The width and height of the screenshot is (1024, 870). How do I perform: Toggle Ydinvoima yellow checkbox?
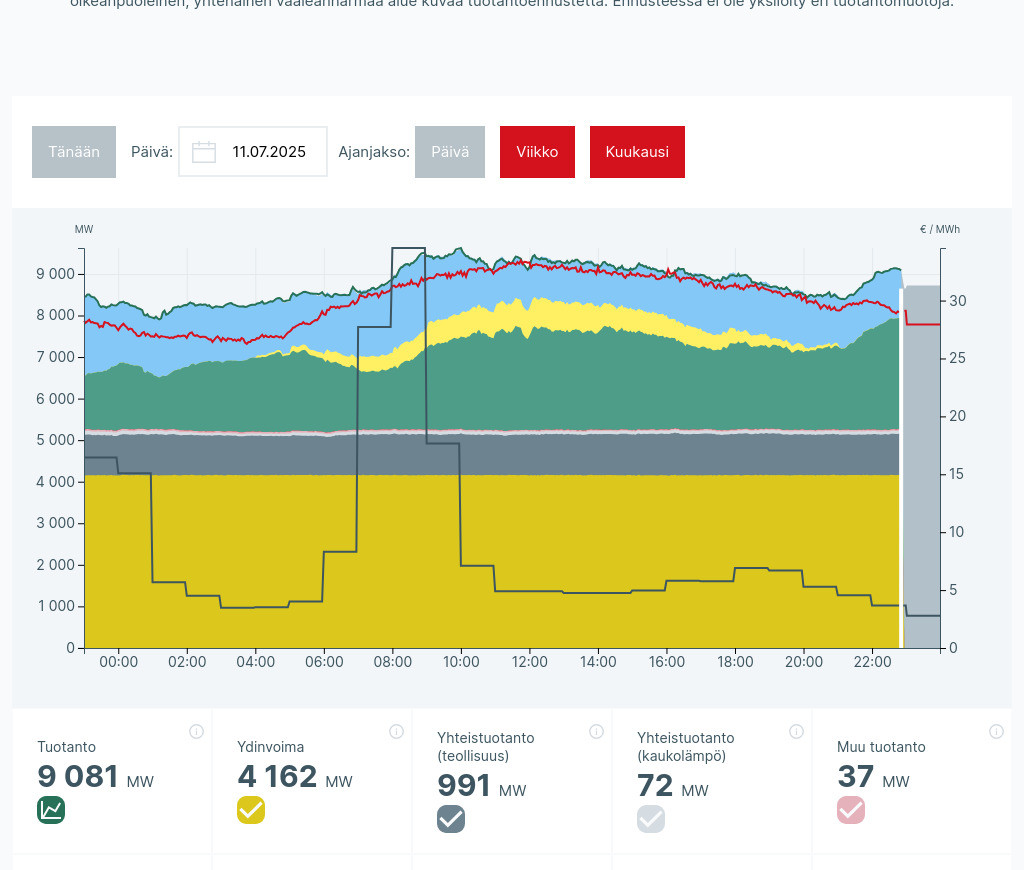point(251,810)
